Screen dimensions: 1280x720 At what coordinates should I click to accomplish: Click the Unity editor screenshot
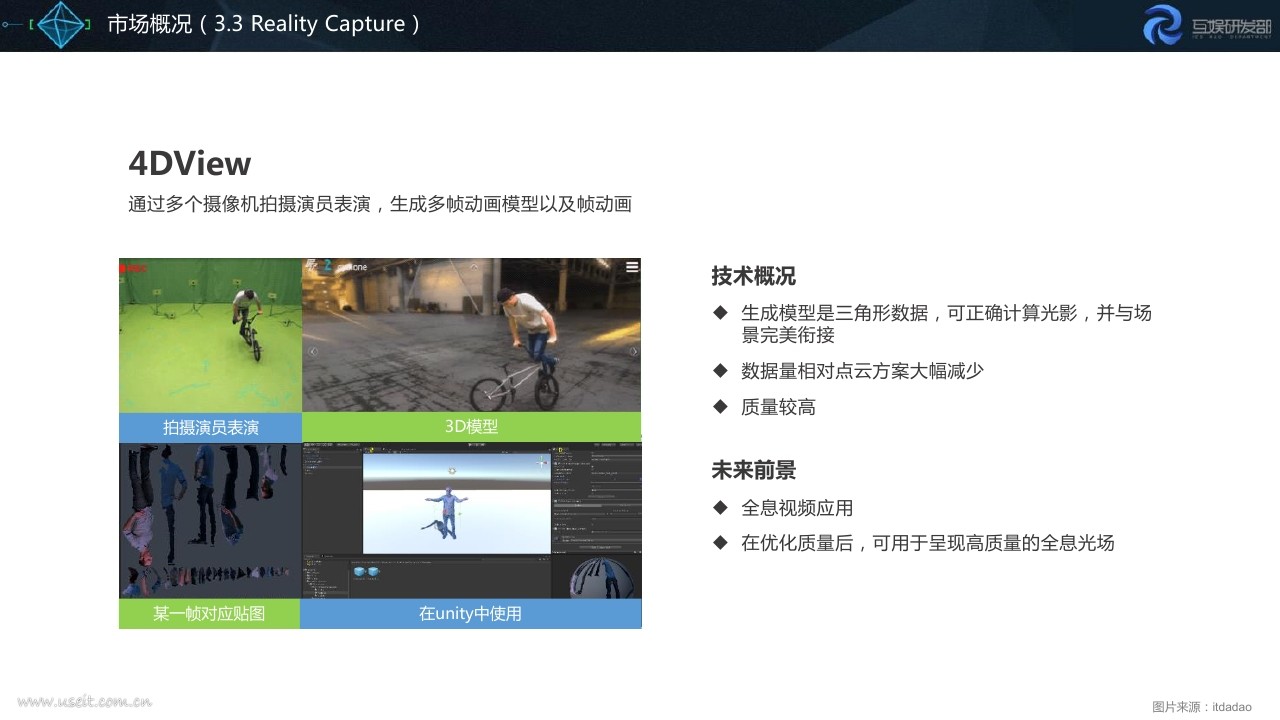point(471,521)
